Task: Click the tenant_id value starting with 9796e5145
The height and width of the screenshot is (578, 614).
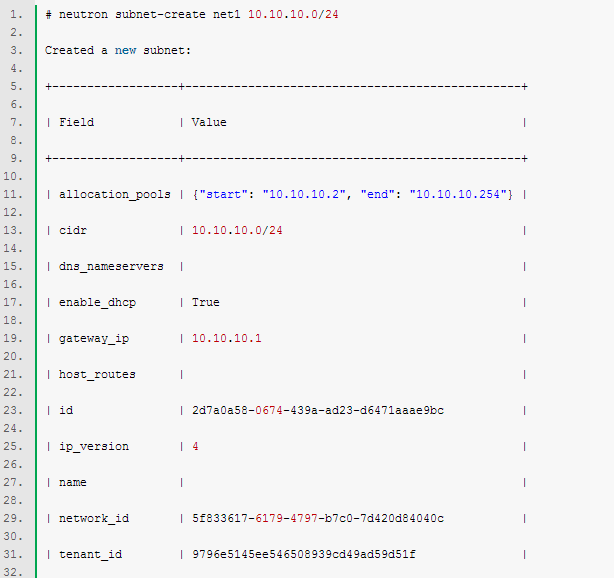Action: point(303,554)
